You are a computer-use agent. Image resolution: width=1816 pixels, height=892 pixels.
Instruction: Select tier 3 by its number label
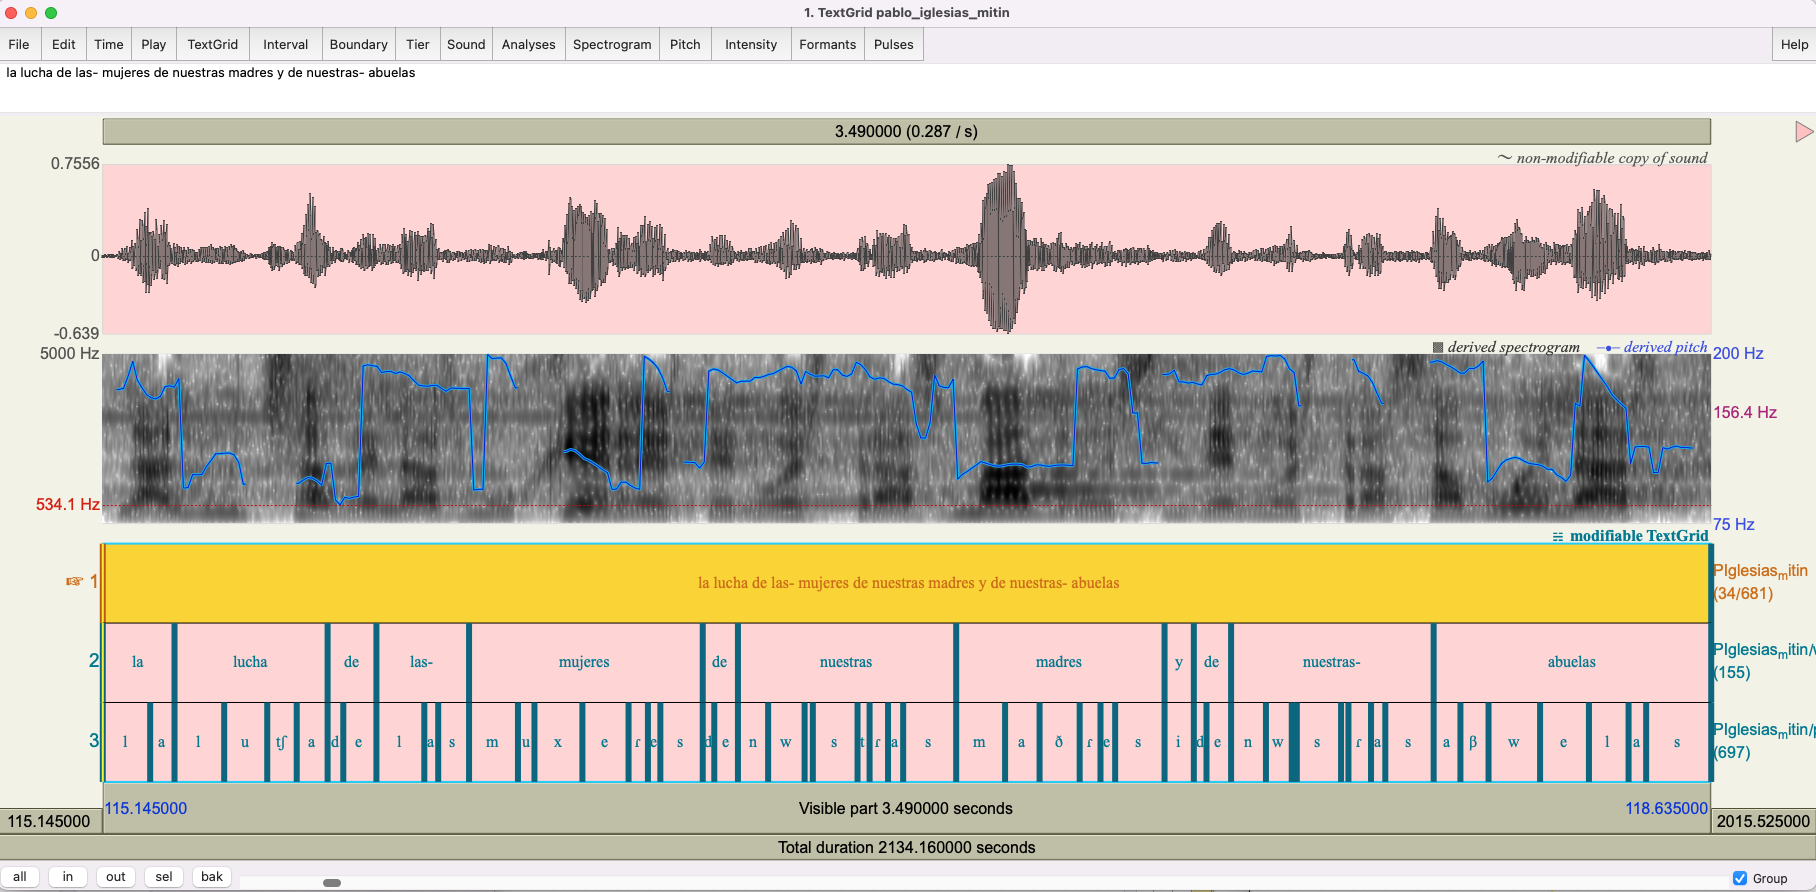93,741
